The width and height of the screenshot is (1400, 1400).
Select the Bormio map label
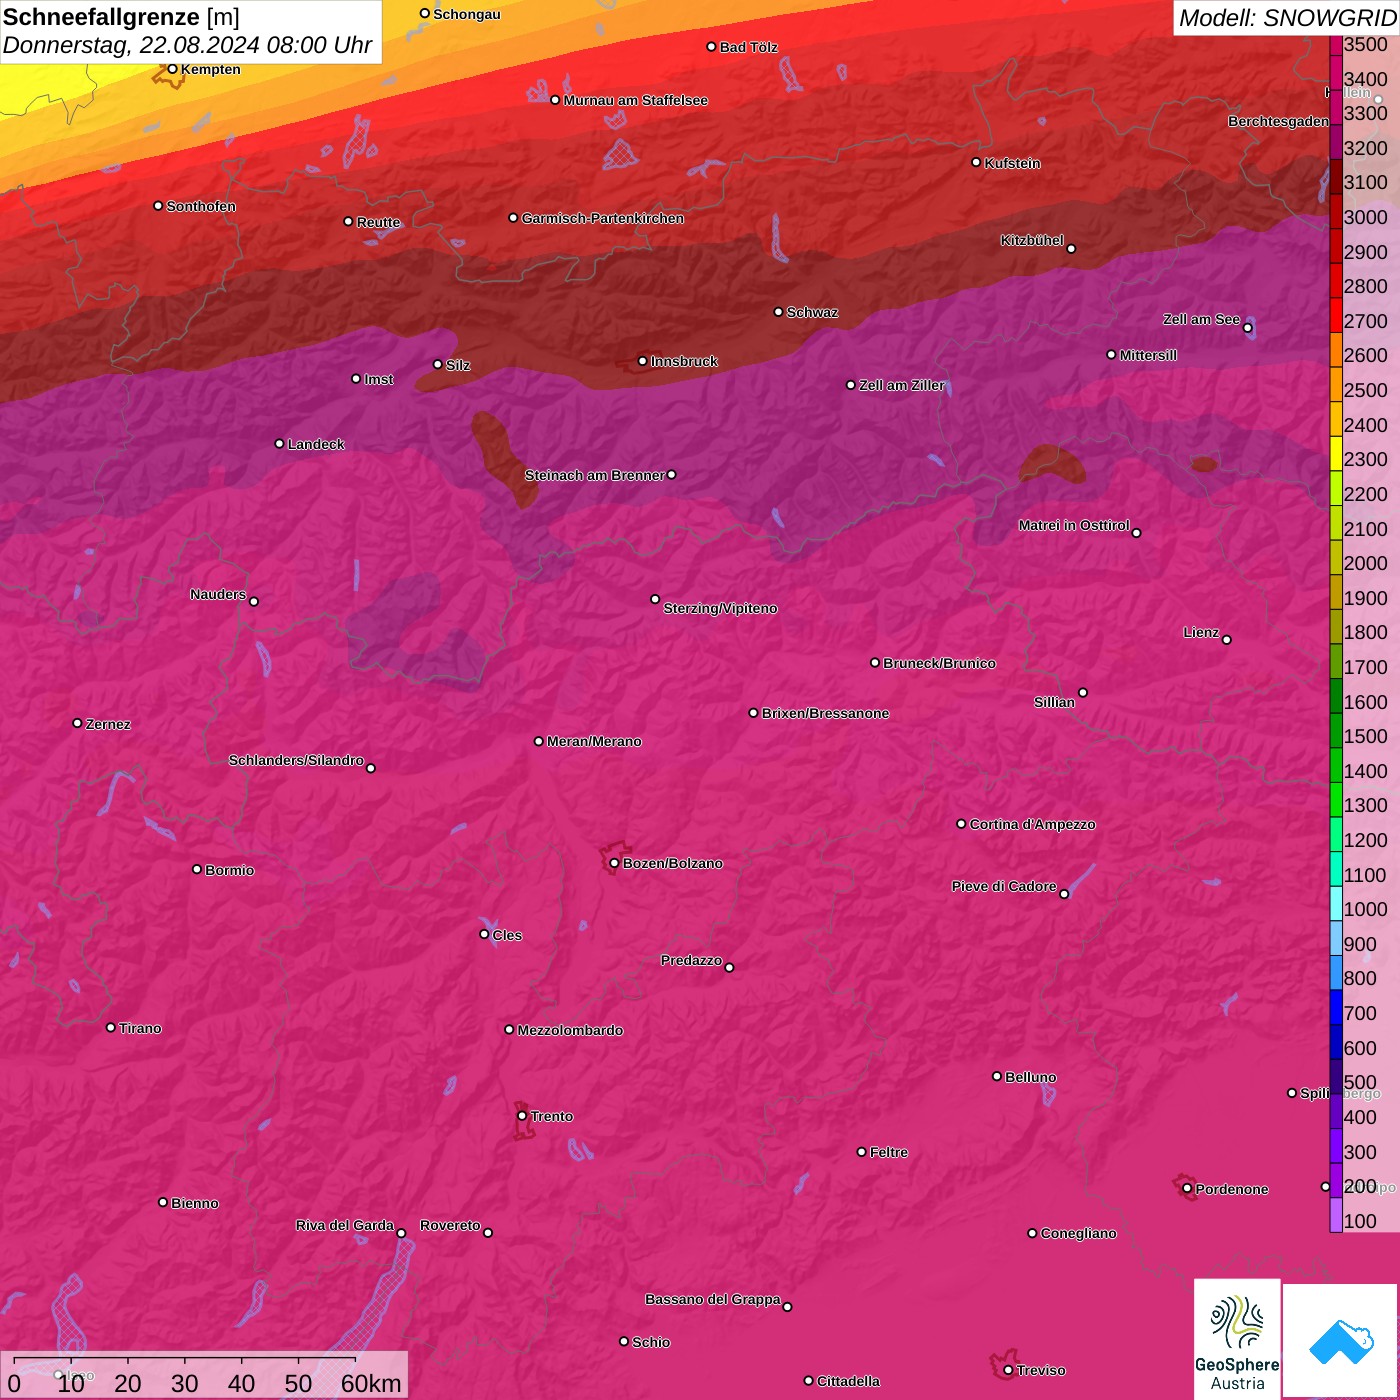(229, 871)
